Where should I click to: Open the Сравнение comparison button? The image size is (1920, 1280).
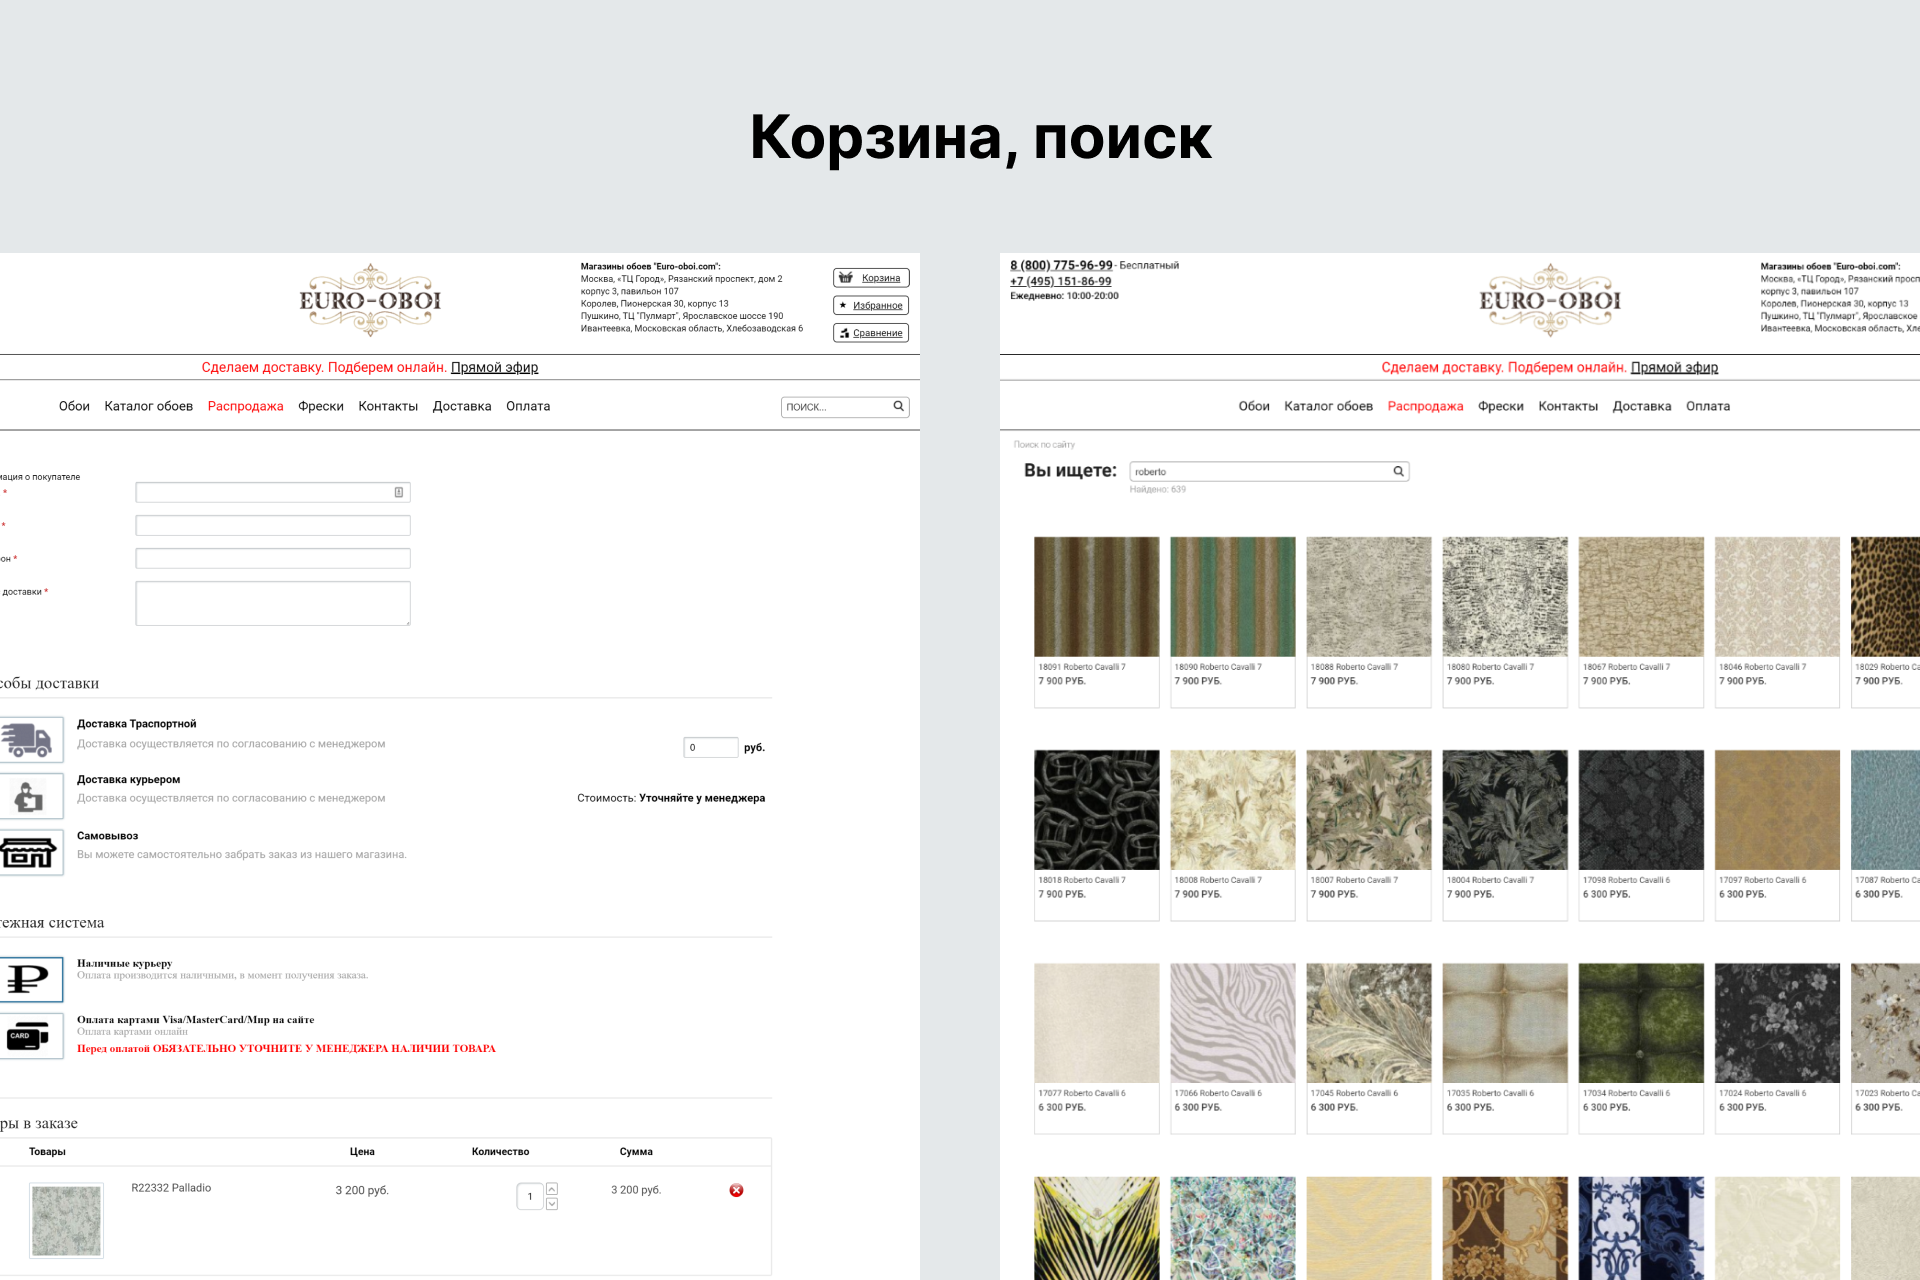pos(870,333)
